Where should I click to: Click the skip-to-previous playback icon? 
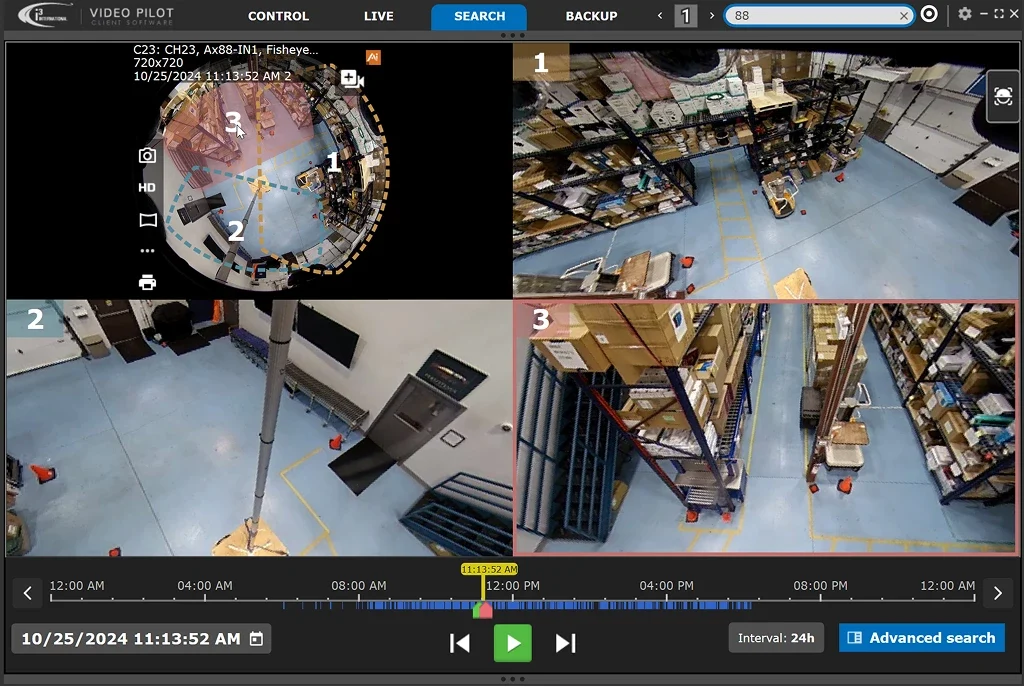[x=460, y=643]
